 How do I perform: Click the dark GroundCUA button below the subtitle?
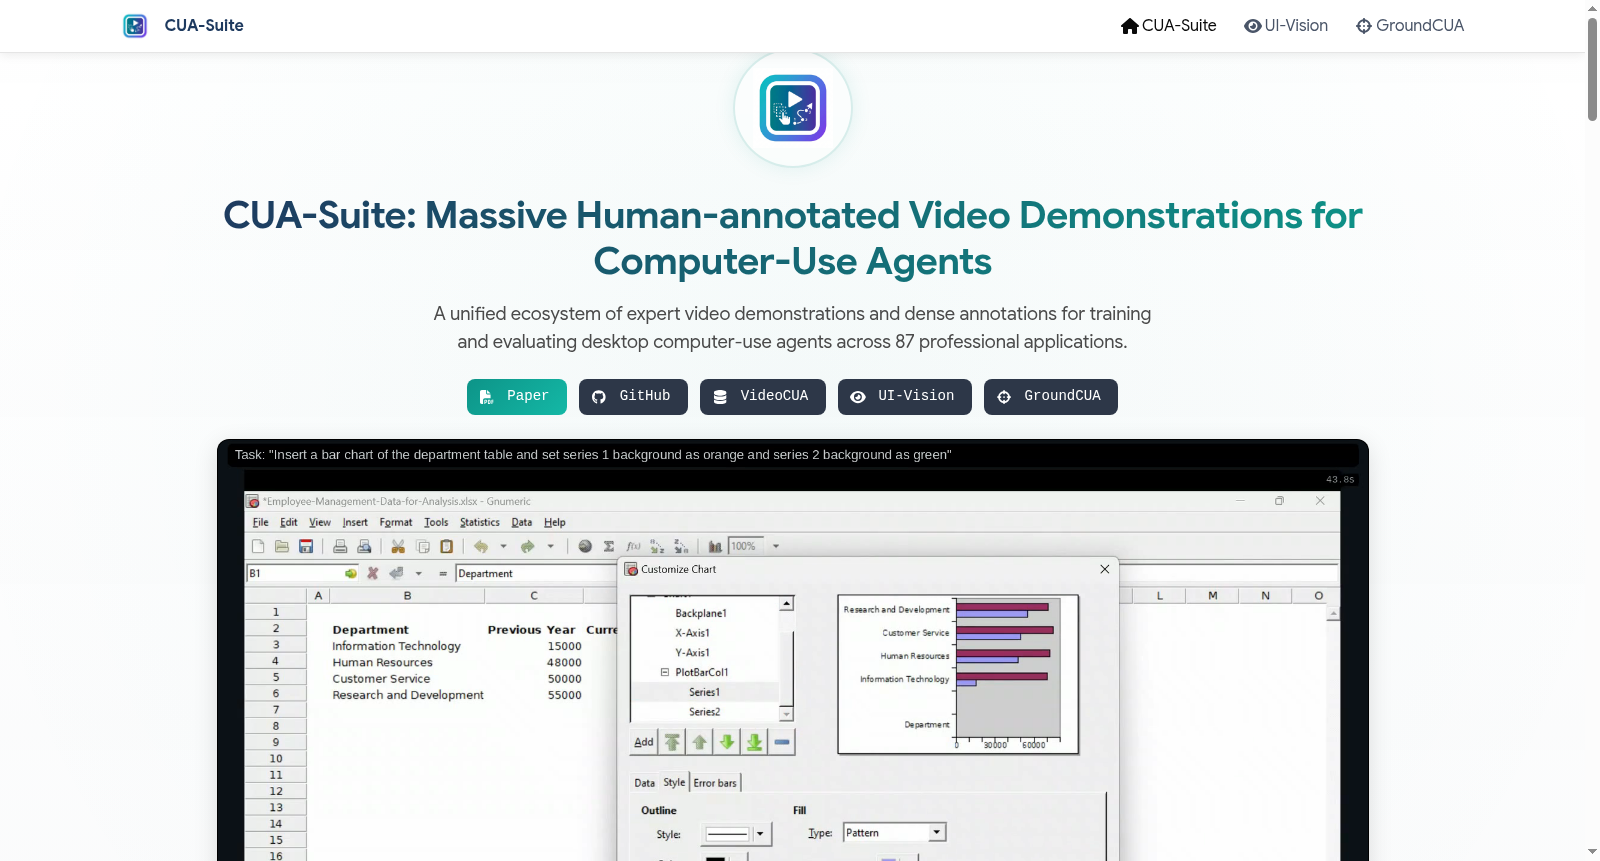pyautogui.click(x=1051, y=397)
